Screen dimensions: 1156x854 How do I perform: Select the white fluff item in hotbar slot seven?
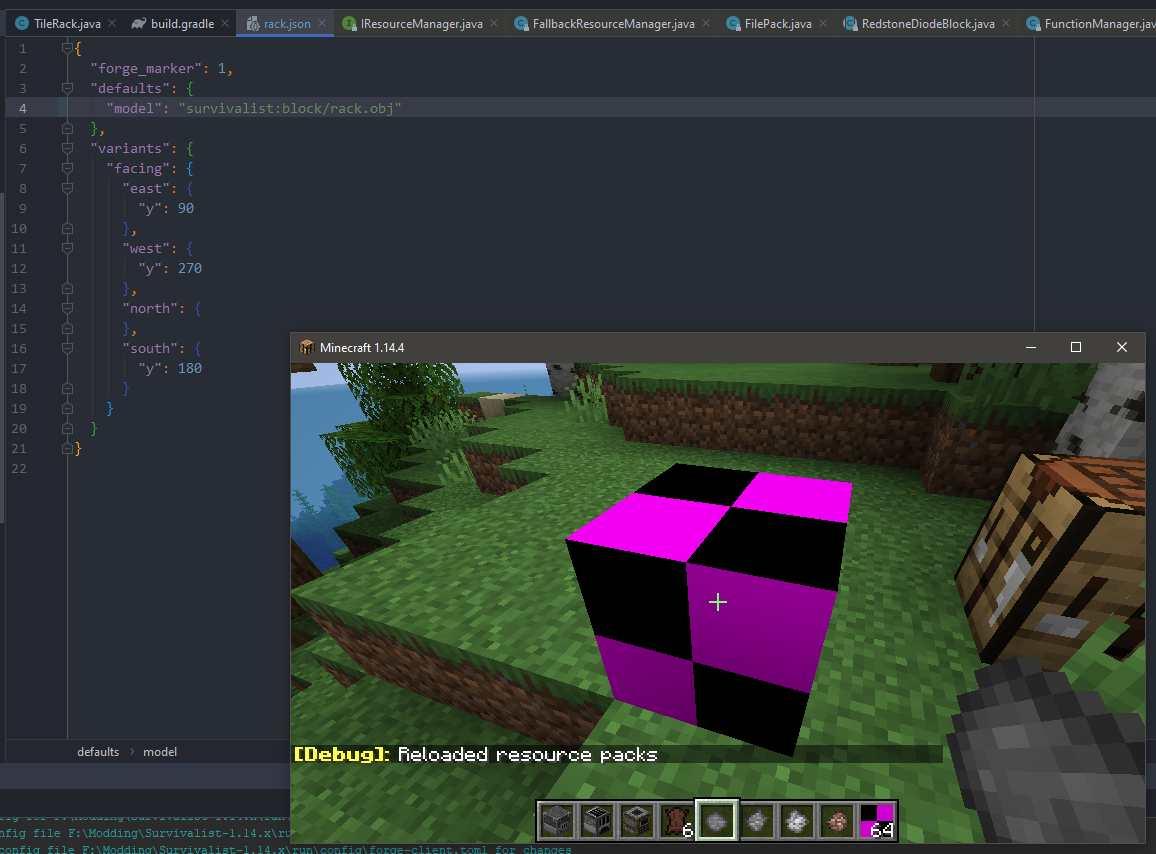pyautogui.click(x=796, y=820)
